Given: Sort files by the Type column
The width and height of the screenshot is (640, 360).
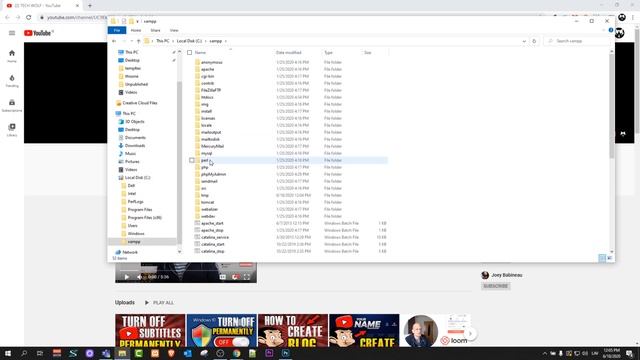Looking at the screenshot, I should (x=329, y=53).
